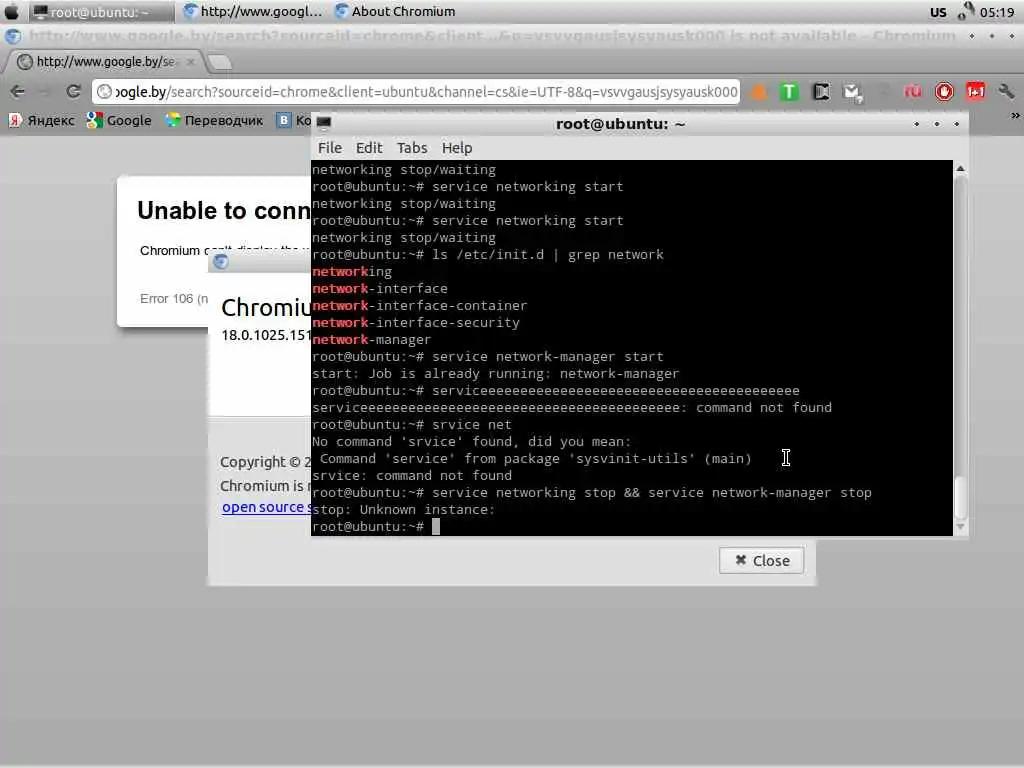Go back in Chromium

18,91
